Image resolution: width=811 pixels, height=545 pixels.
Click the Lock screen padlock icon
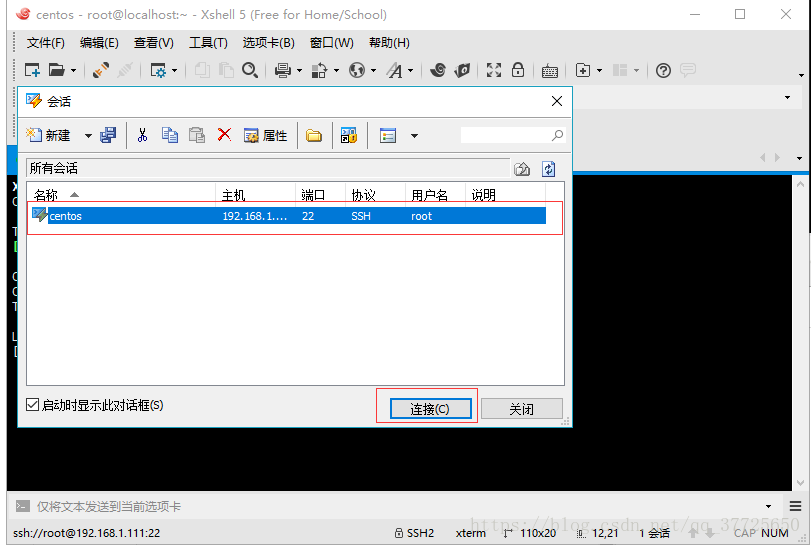point(518,70)
